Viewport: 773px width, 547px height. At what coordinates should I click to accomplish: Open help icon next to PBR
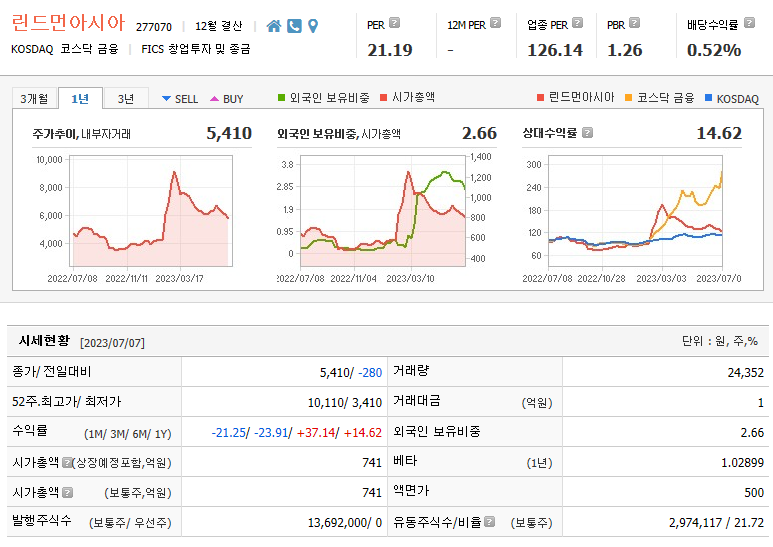(635, 23)
